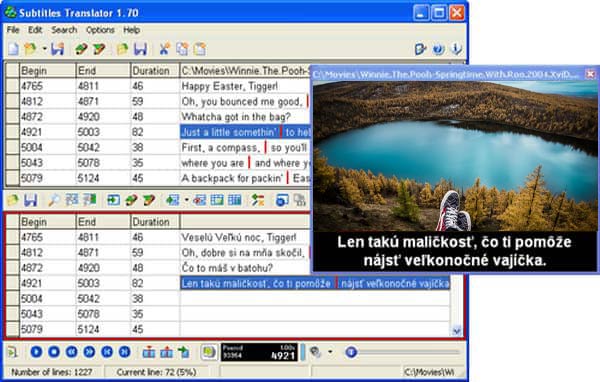Skip to next subtitle with blue skip-forward button
Screen dimensions: 600x382
tap(124, 352)
